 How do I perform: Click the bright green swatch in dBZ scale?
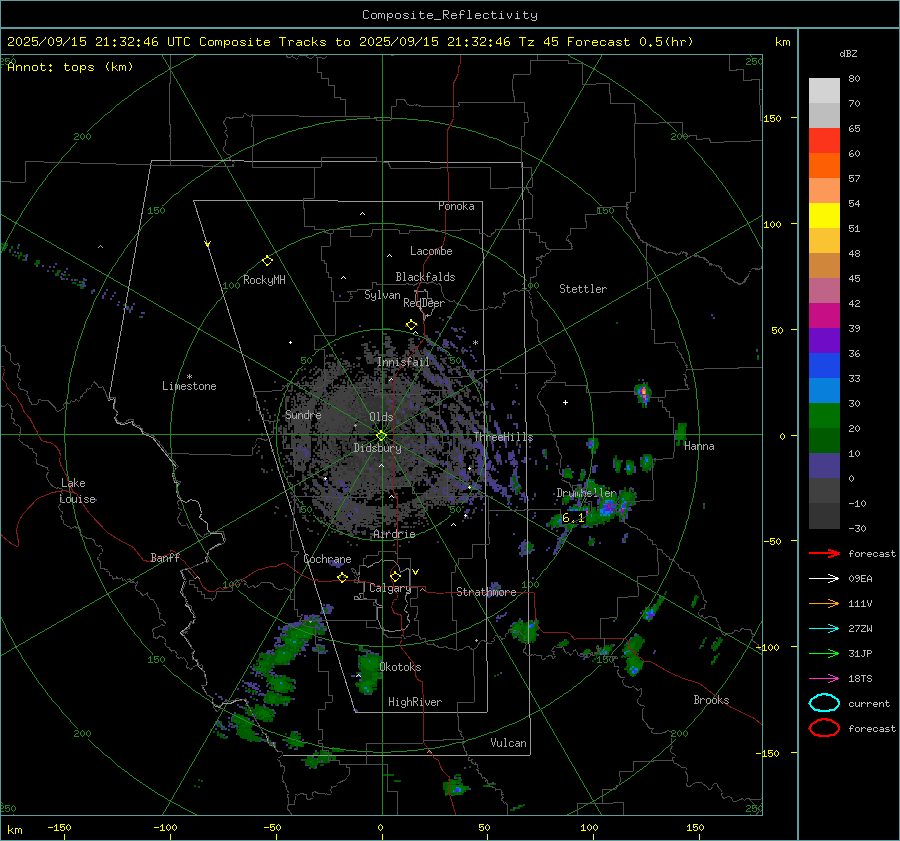pos(824,416)
